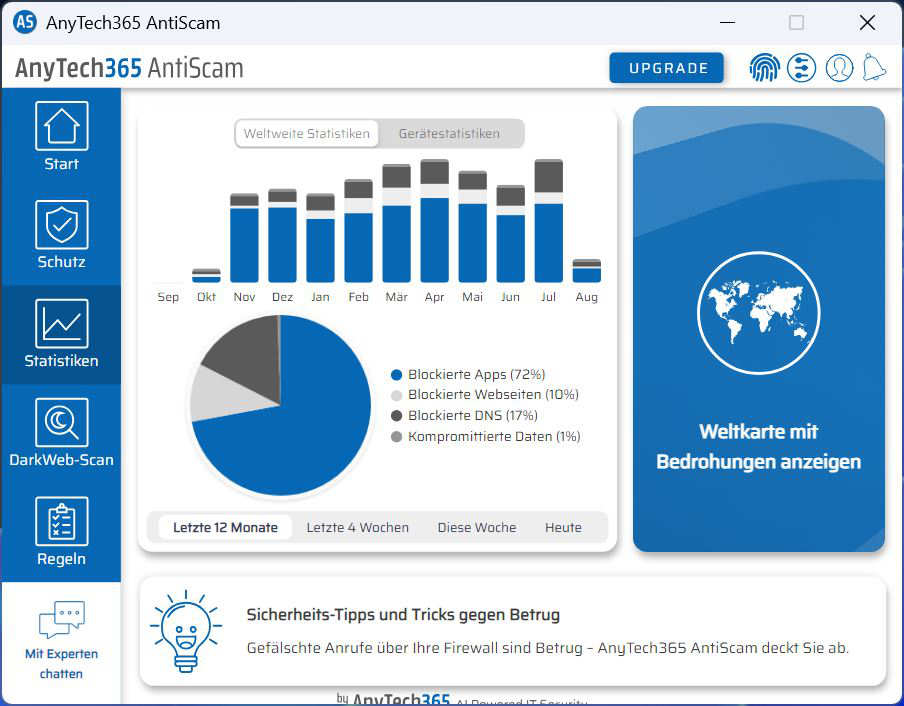This screenshot has width=904, height=706.
Task: Click the Jul bar in chart
Action: click(x=549, y=221)
